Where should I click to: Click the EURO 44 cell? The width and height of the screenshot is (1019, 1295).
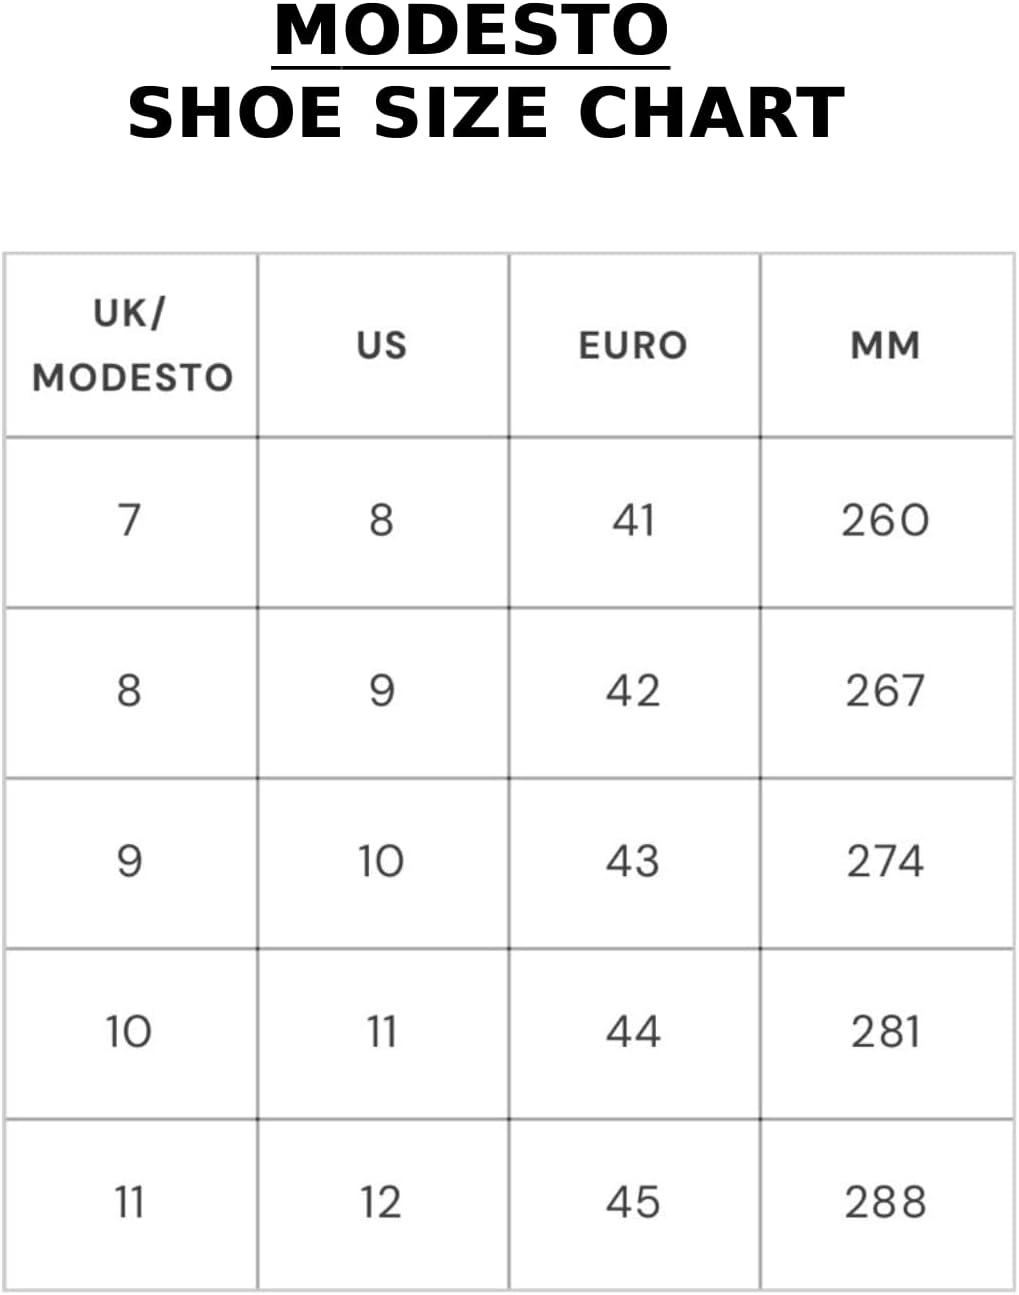[x=633, y=1032]
